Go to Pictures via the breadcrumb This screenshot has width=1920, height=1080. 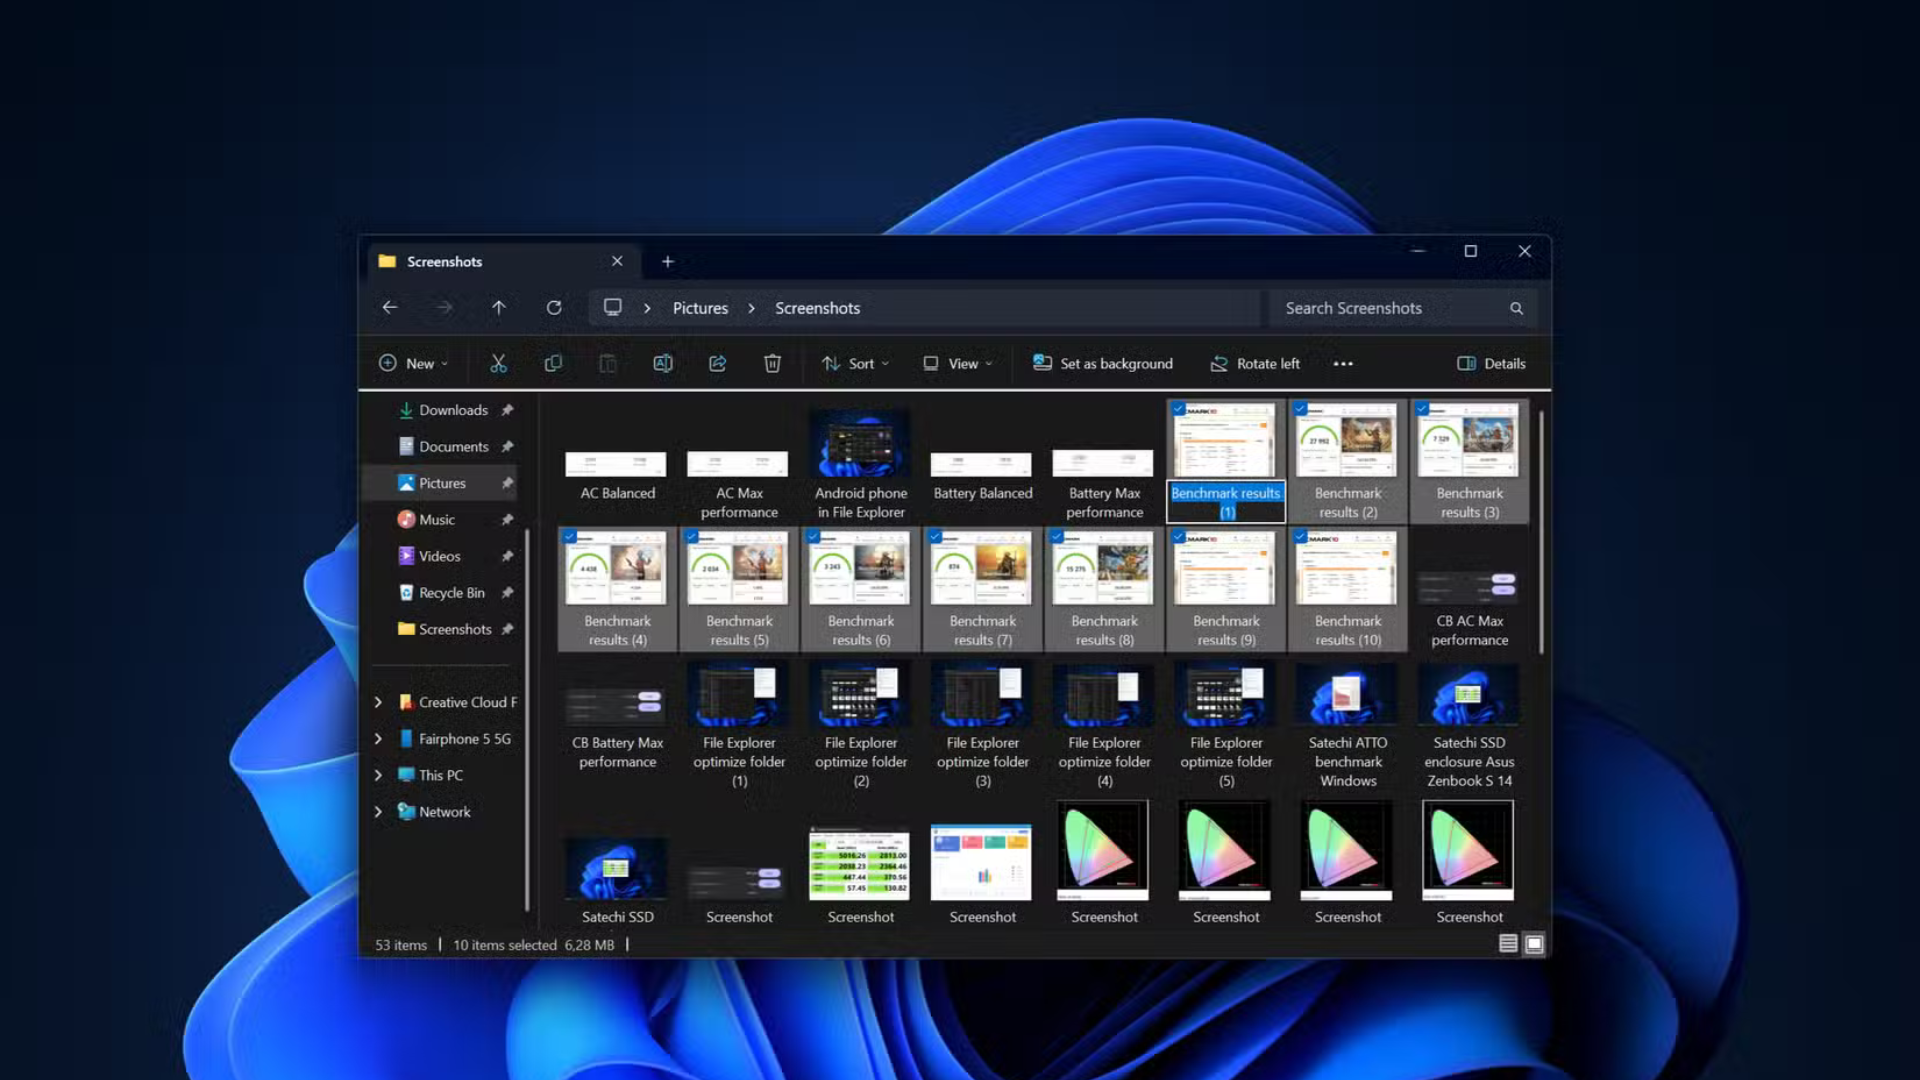click(x=699, y=308)
